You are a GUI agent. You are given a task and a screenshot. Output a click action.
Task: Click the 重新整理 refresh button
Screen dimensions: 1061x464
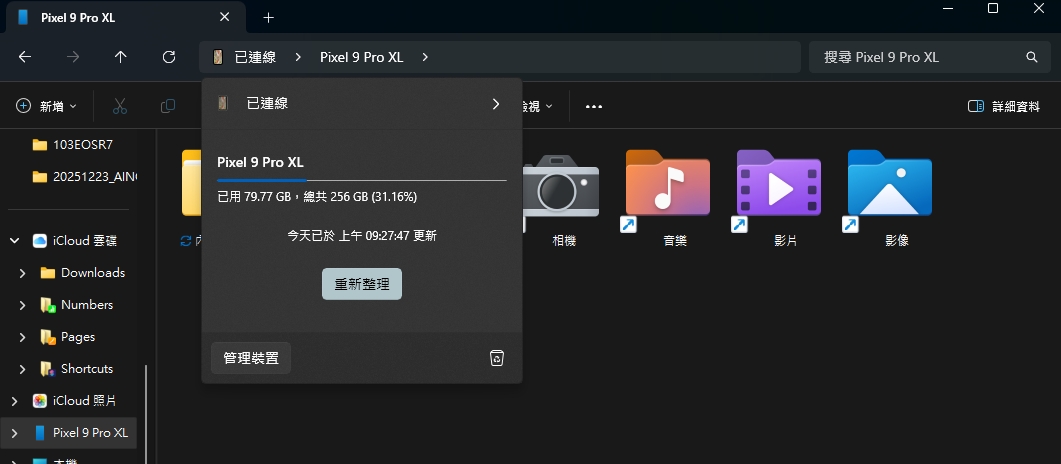pos(361,284)
